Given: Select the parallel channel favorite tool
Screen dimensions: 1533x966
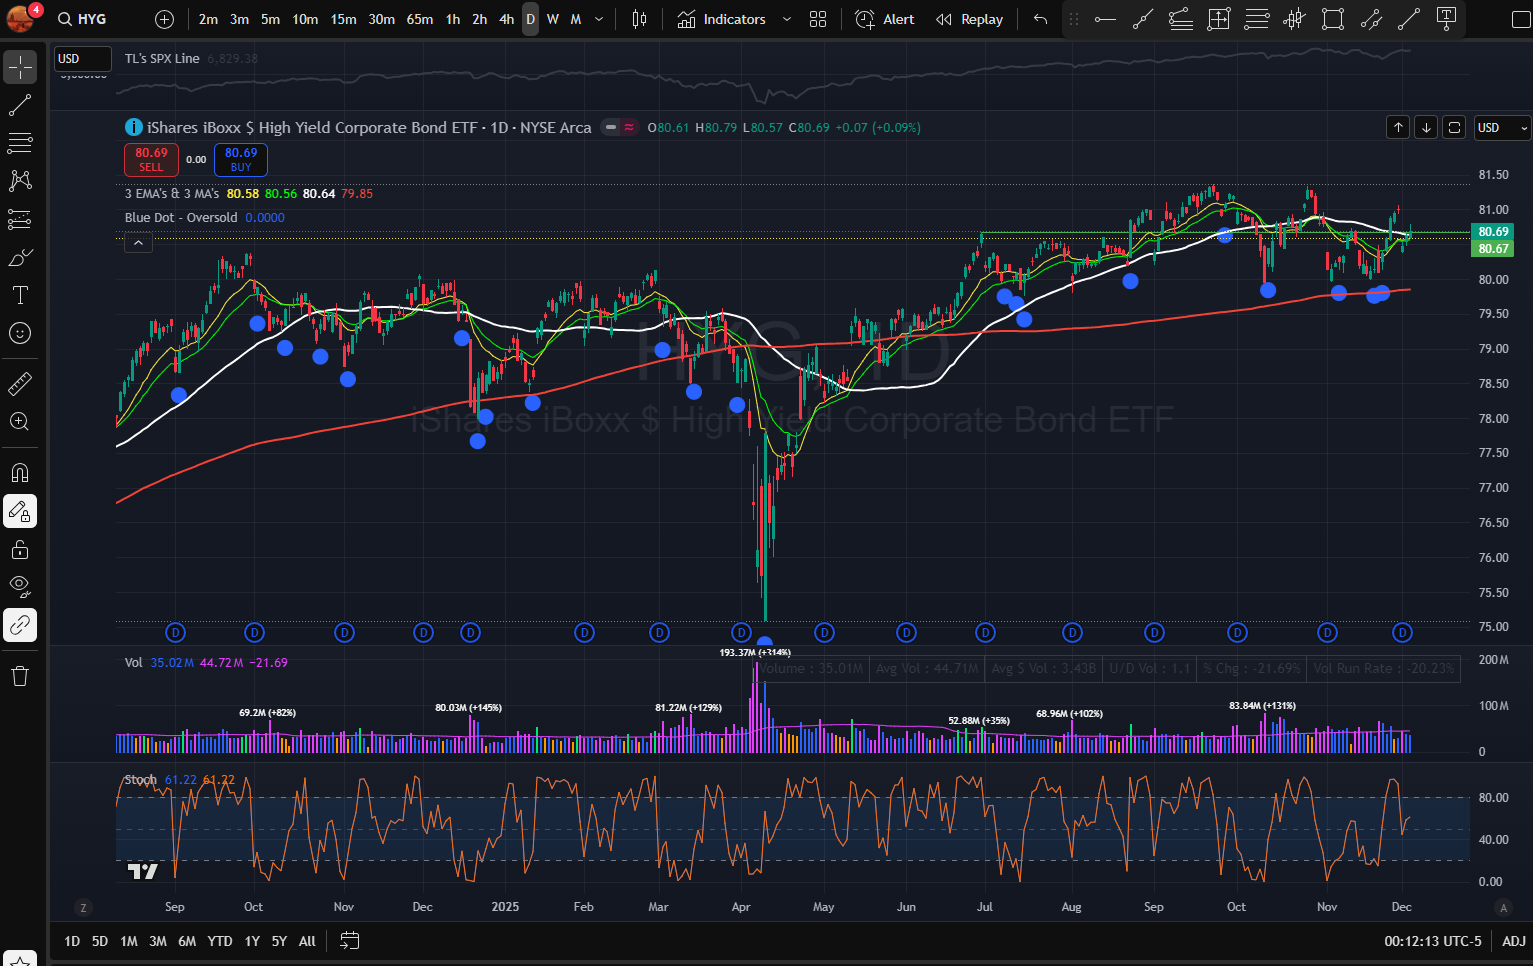Looking at the screenshot, I should tap(1371, 19).
